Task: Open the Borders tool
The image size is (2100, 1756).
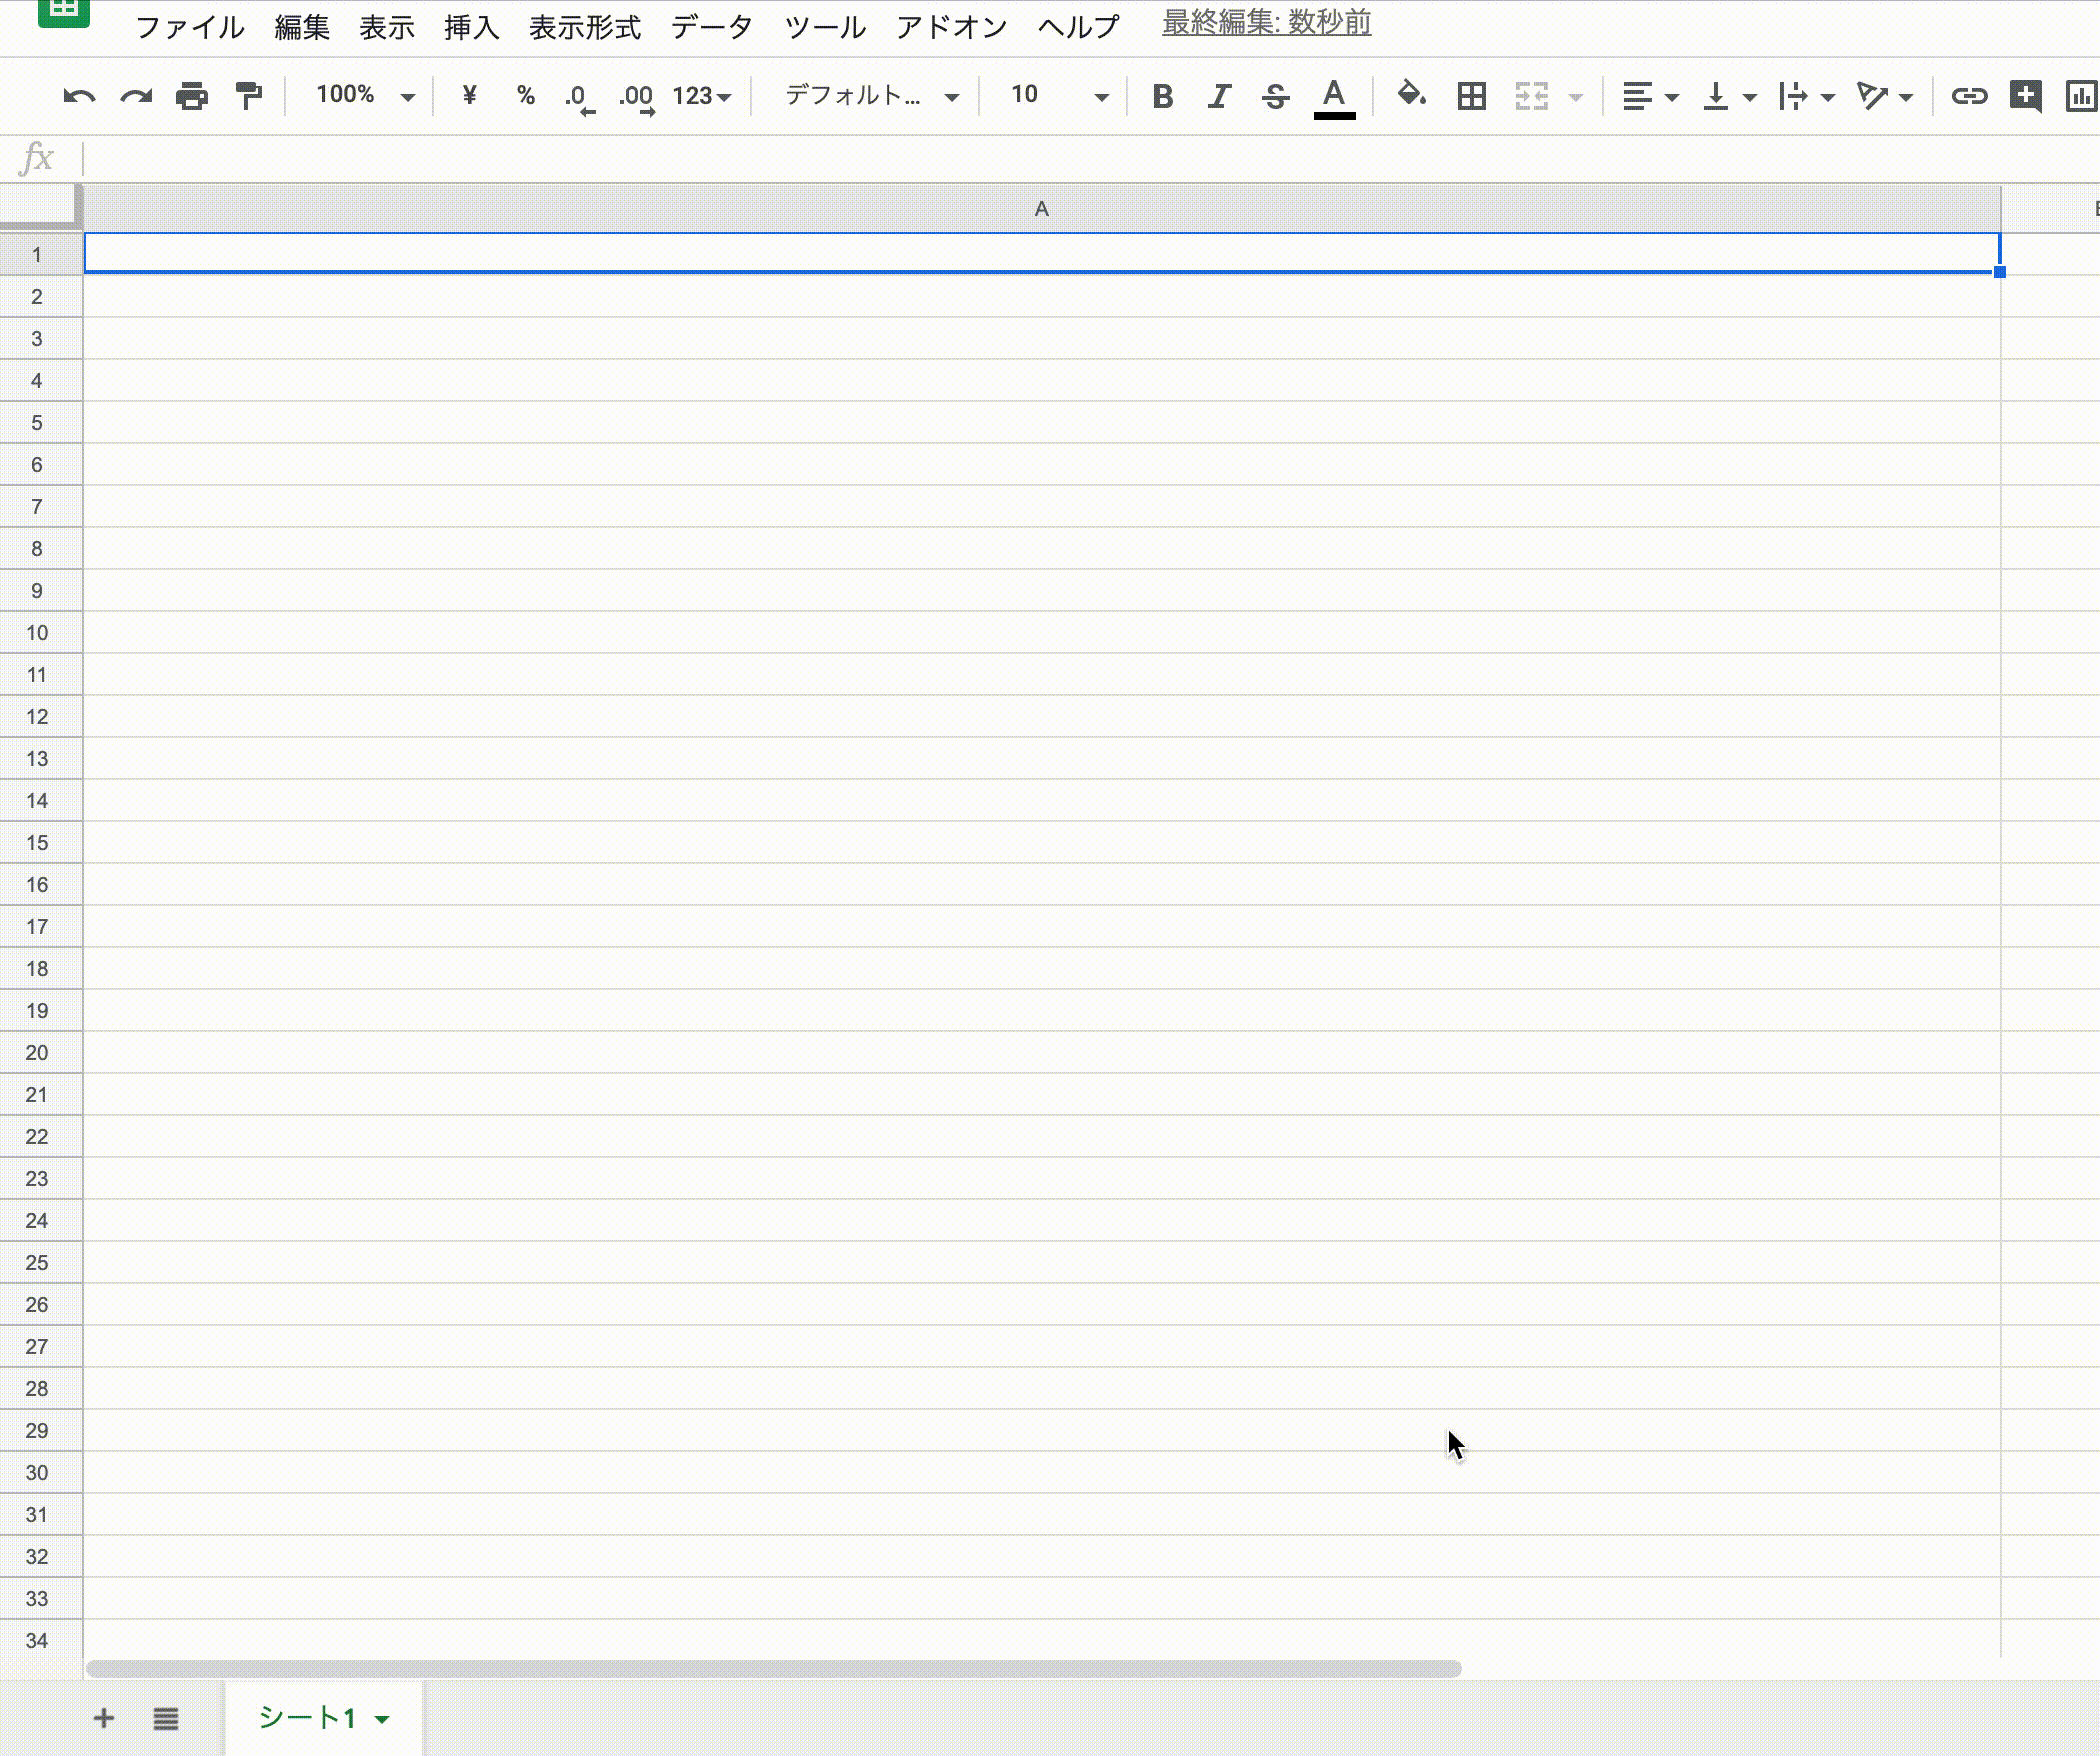Action: coord(1469,96)
